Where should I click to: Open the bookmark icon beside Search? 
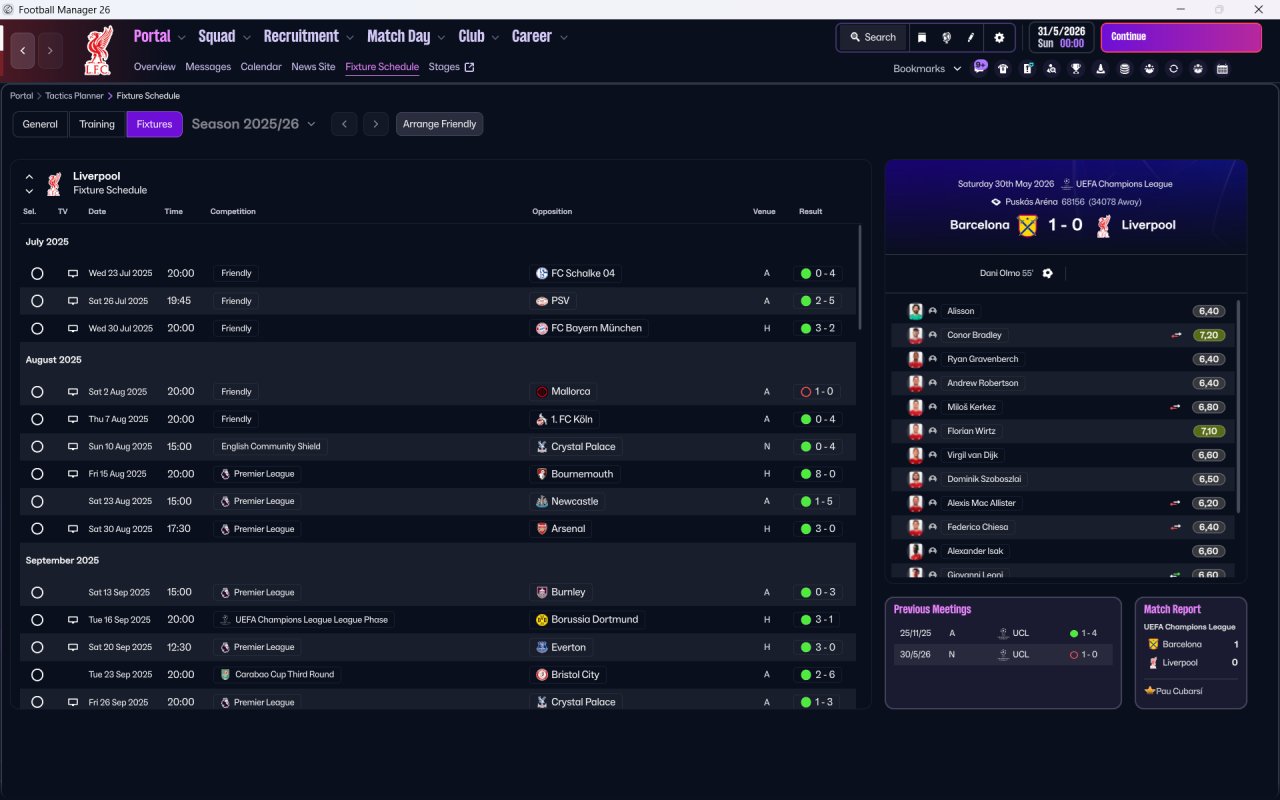tap(922, 37)
